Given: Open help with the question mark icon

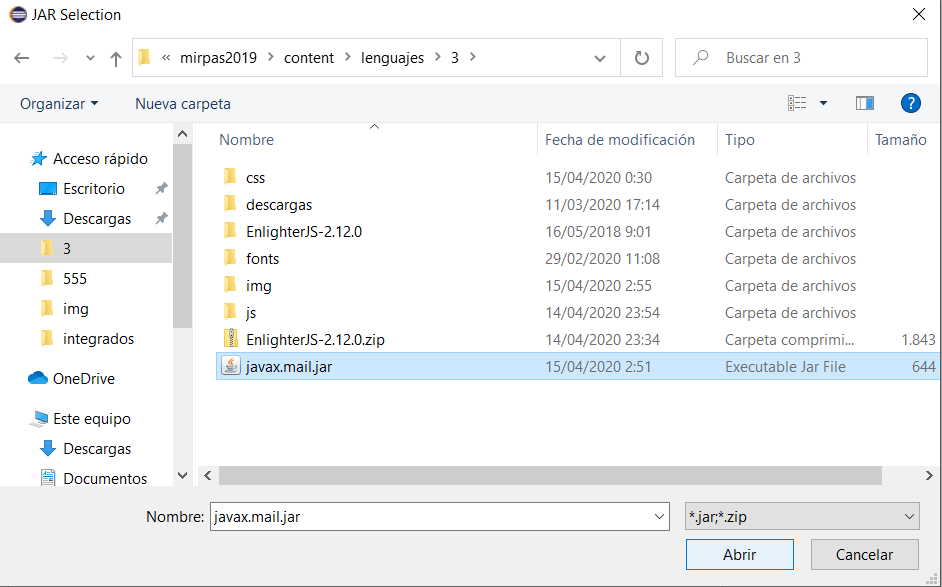Looking at the screenshot, I should (911, 103).
